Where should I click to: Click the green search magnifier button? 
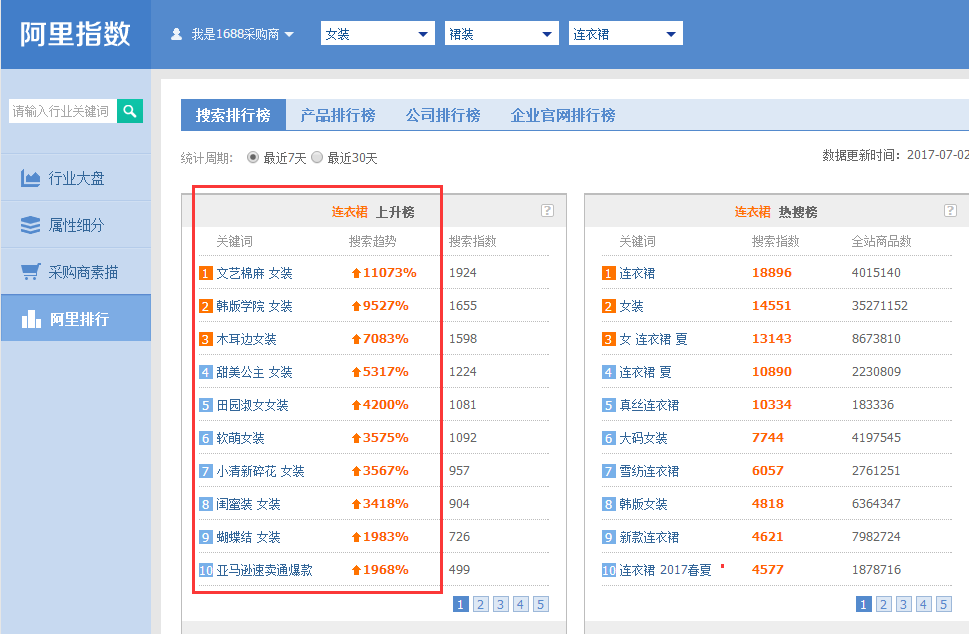[x=130, y=111]
